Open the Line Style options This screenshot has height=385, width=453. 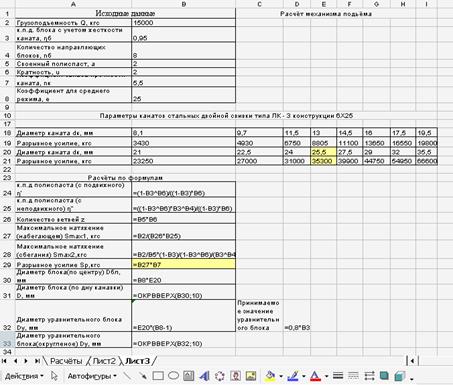pos(338,376)
